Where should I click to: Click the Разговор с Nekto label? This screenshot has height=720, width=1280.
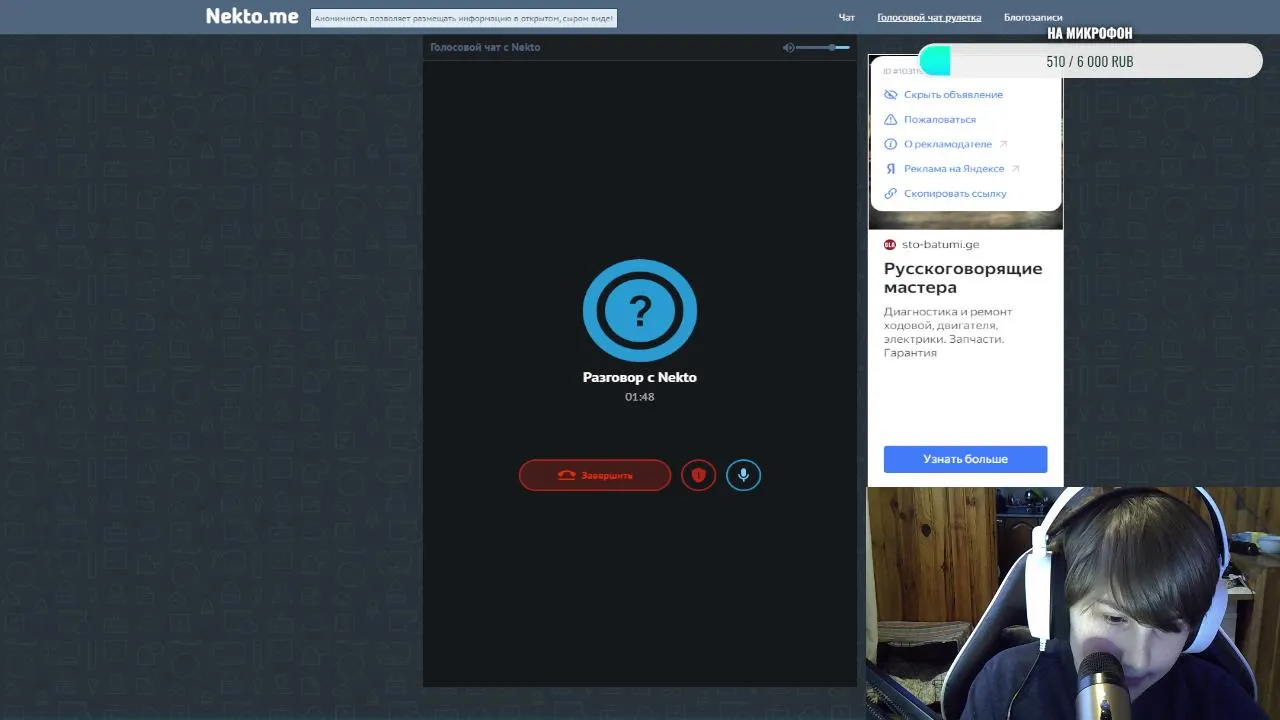pyautogui.click(x=640, y=378)
